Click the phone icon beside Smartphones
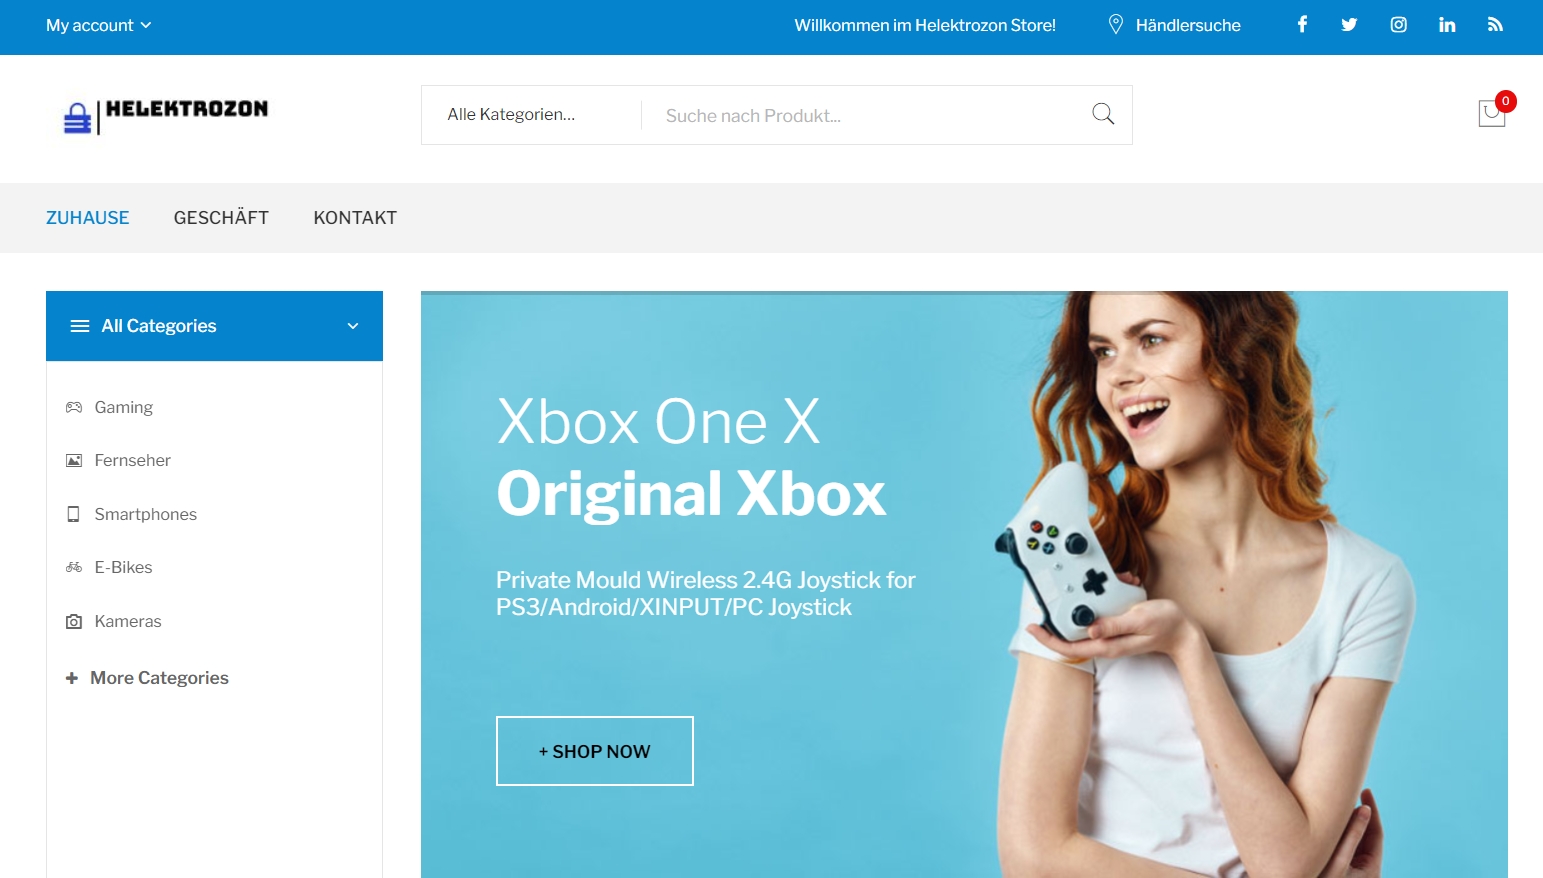The width and height of the screenshot is (1543, 878). coord(73,514)
